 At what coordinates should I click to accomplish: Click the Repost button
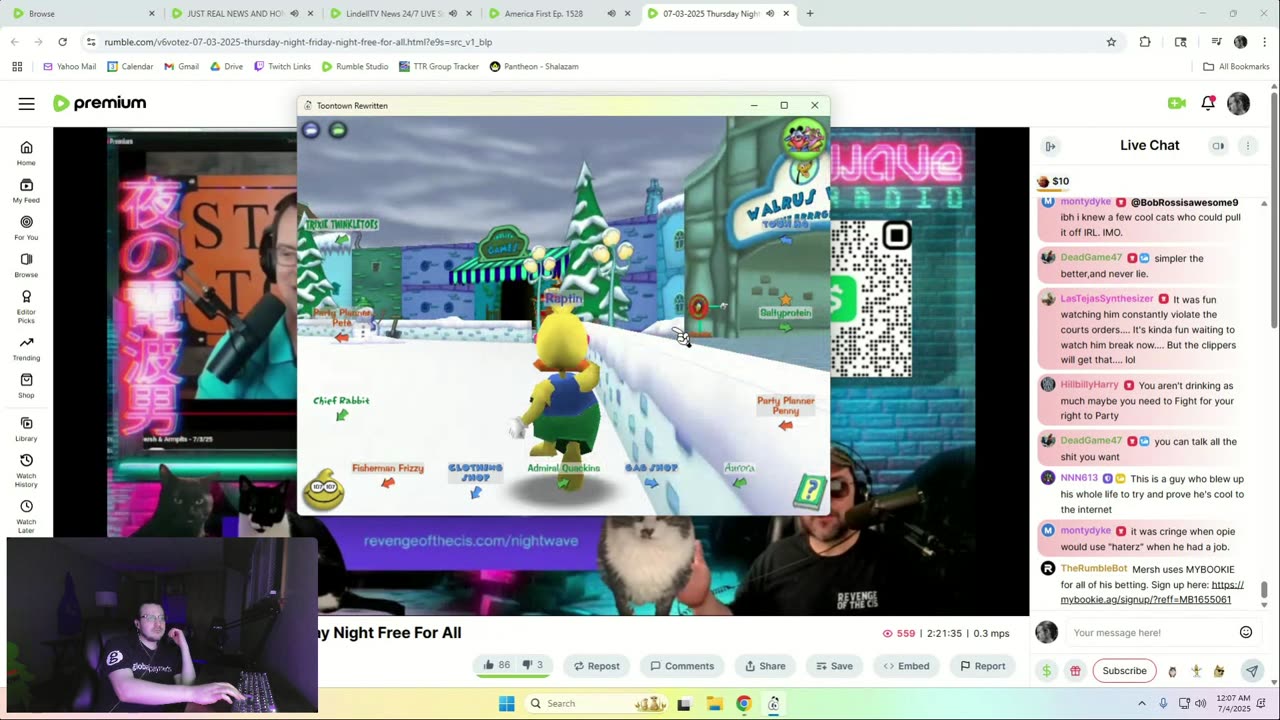(596, 666)
